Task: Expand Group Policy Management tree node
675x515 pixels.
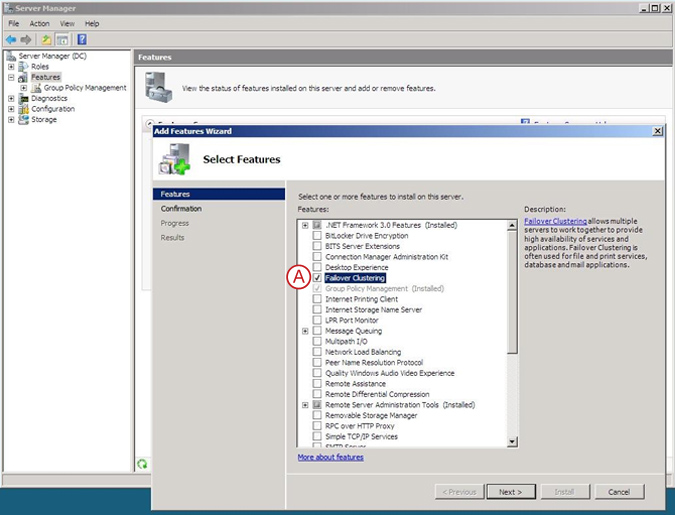Action: pyautogui.click(x=24, y=88)
